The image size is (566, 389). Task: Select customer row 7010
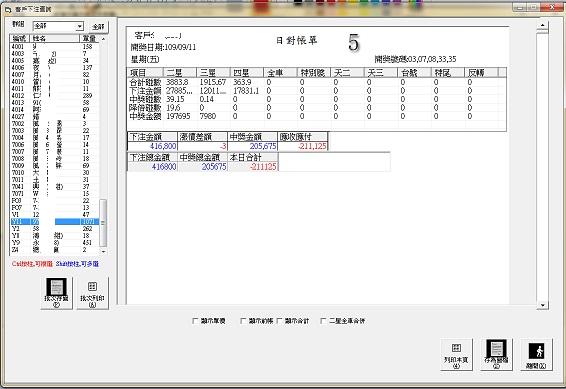pos(54,172)
